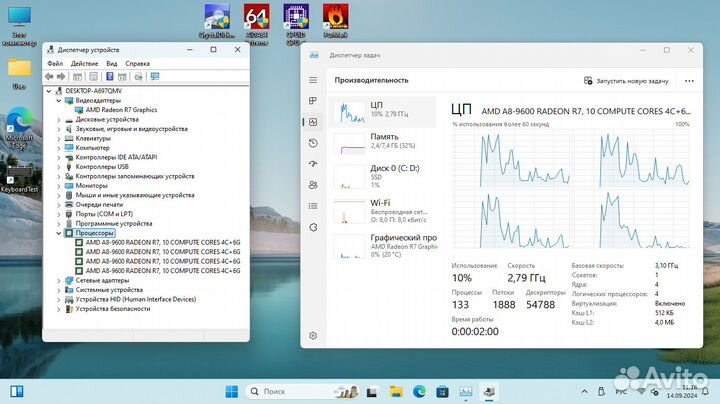The width and height of the screenshot is (720, 404).
Task: Select Звуковые, игровые и видеоустройства item
Action: [131, 129]
